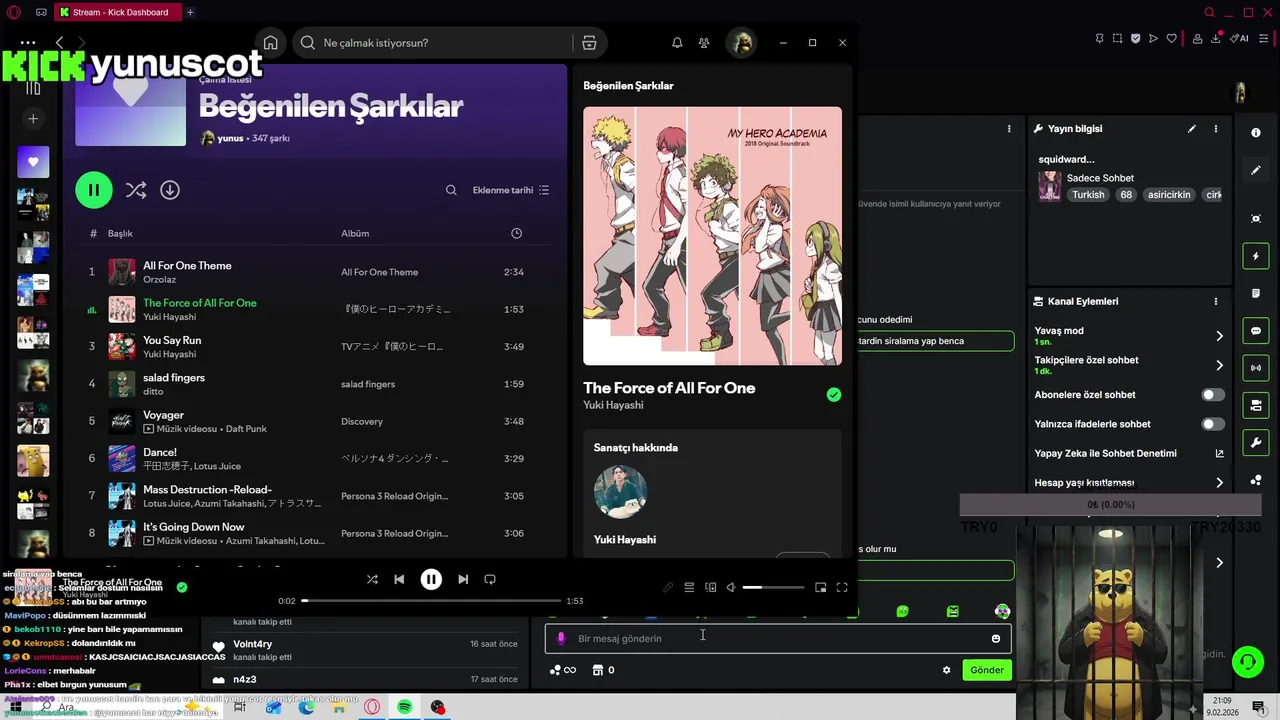The width and height of the screenshot is (1280, 720).
Task: Expand Hesap yaşı kısıtlaması settings
Action: point(1219,483)
